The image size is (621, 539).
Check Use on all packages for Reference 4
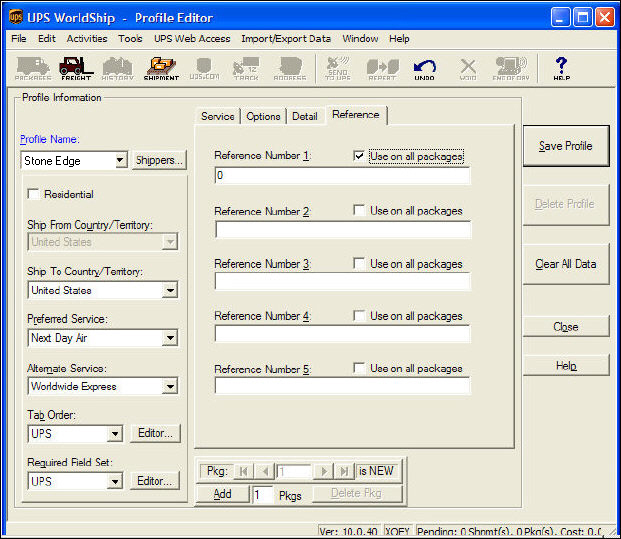[x=359, y=316]
